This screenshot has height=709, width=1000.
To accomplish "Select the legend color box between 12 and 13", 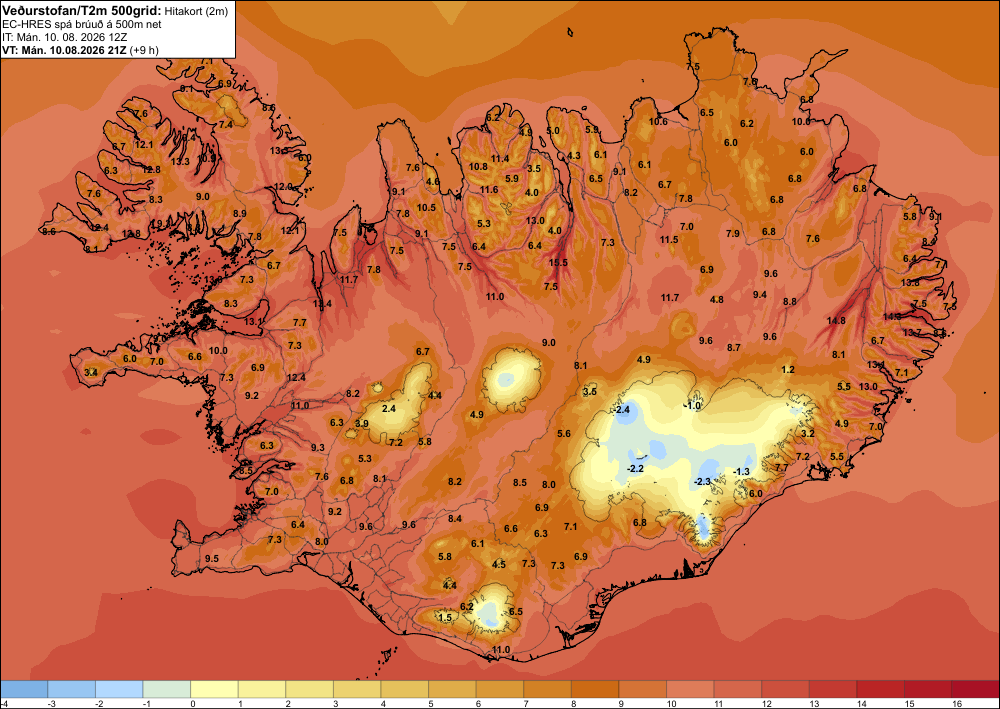I will [786, 689].
